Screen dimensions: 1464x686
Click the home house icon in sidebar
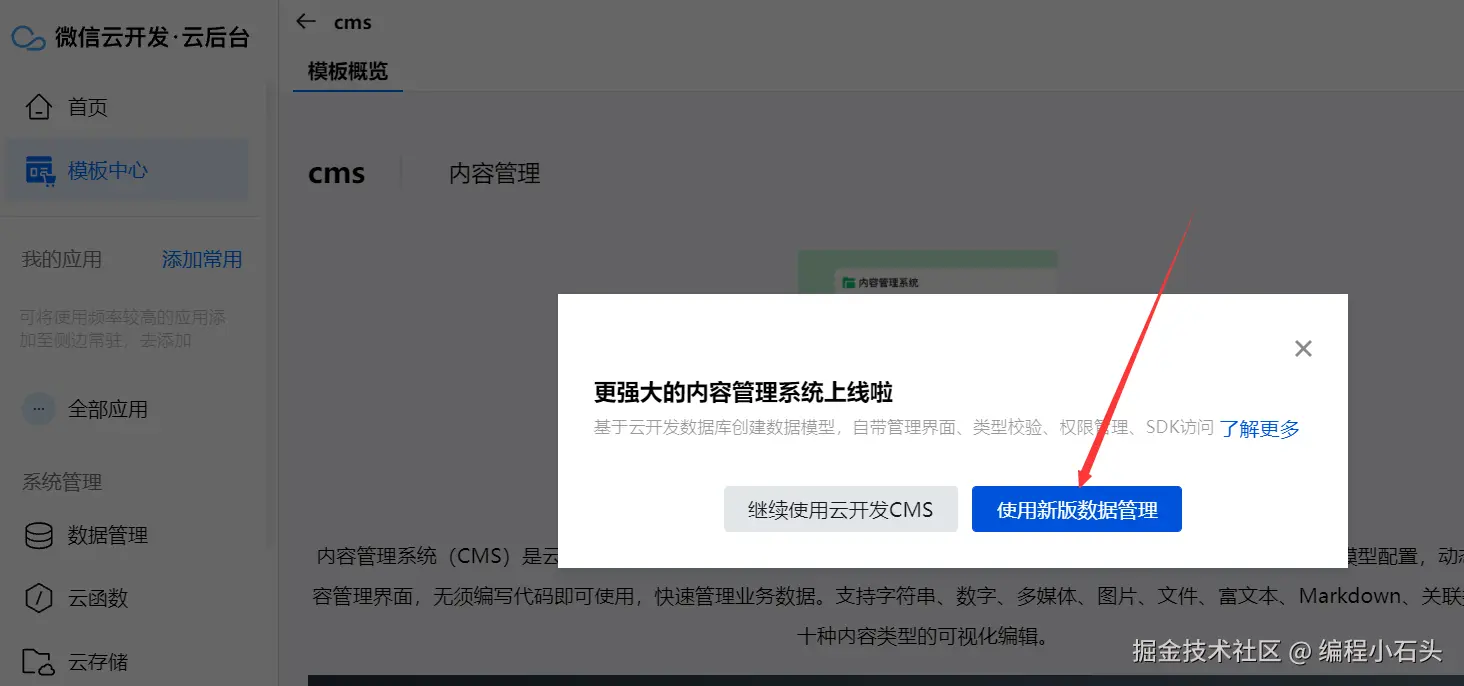tap(38, 107)
